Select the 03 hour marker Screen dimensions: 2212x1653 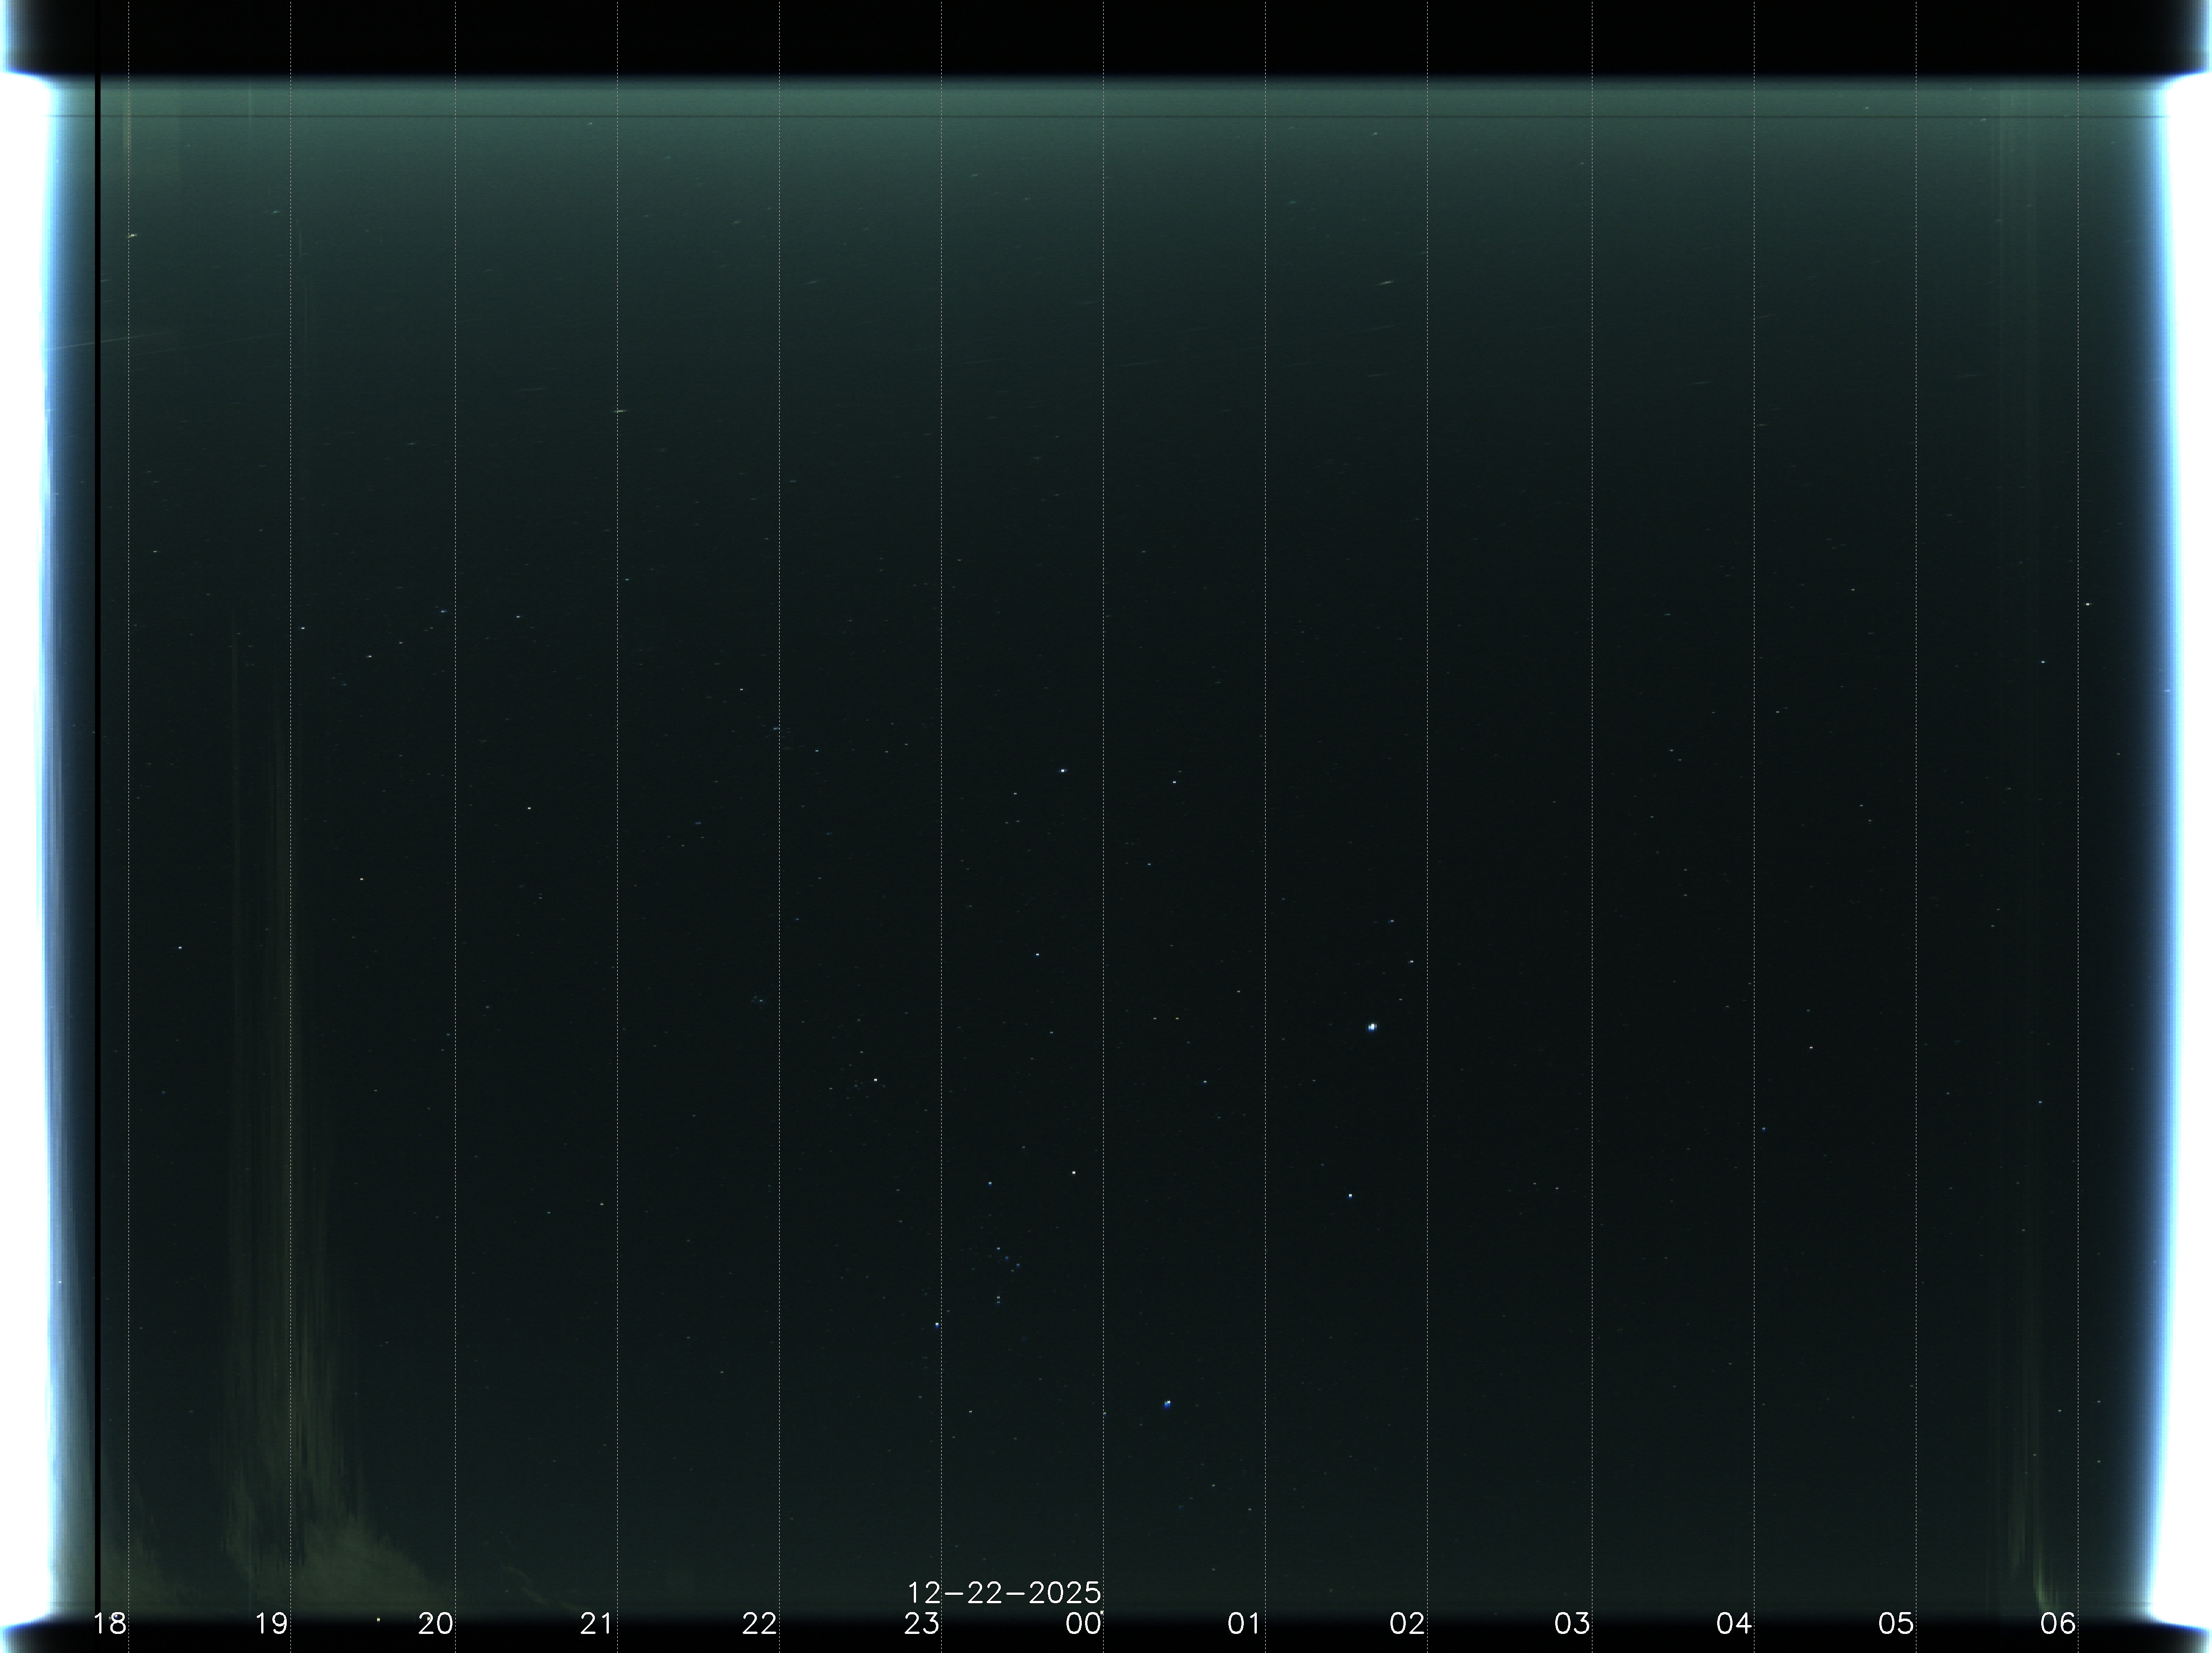click(x=1571, y=1623)
